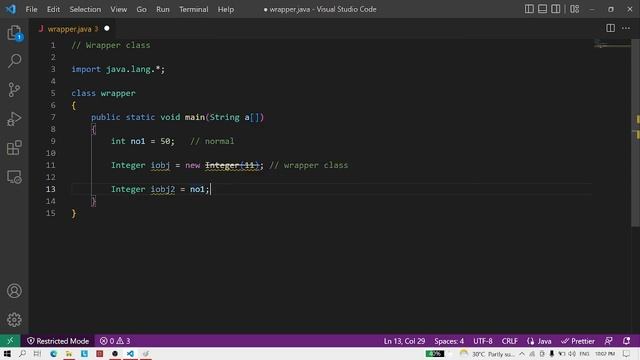
Task: Toggle the primary side bar layout icon
Action: pos(529,9)
